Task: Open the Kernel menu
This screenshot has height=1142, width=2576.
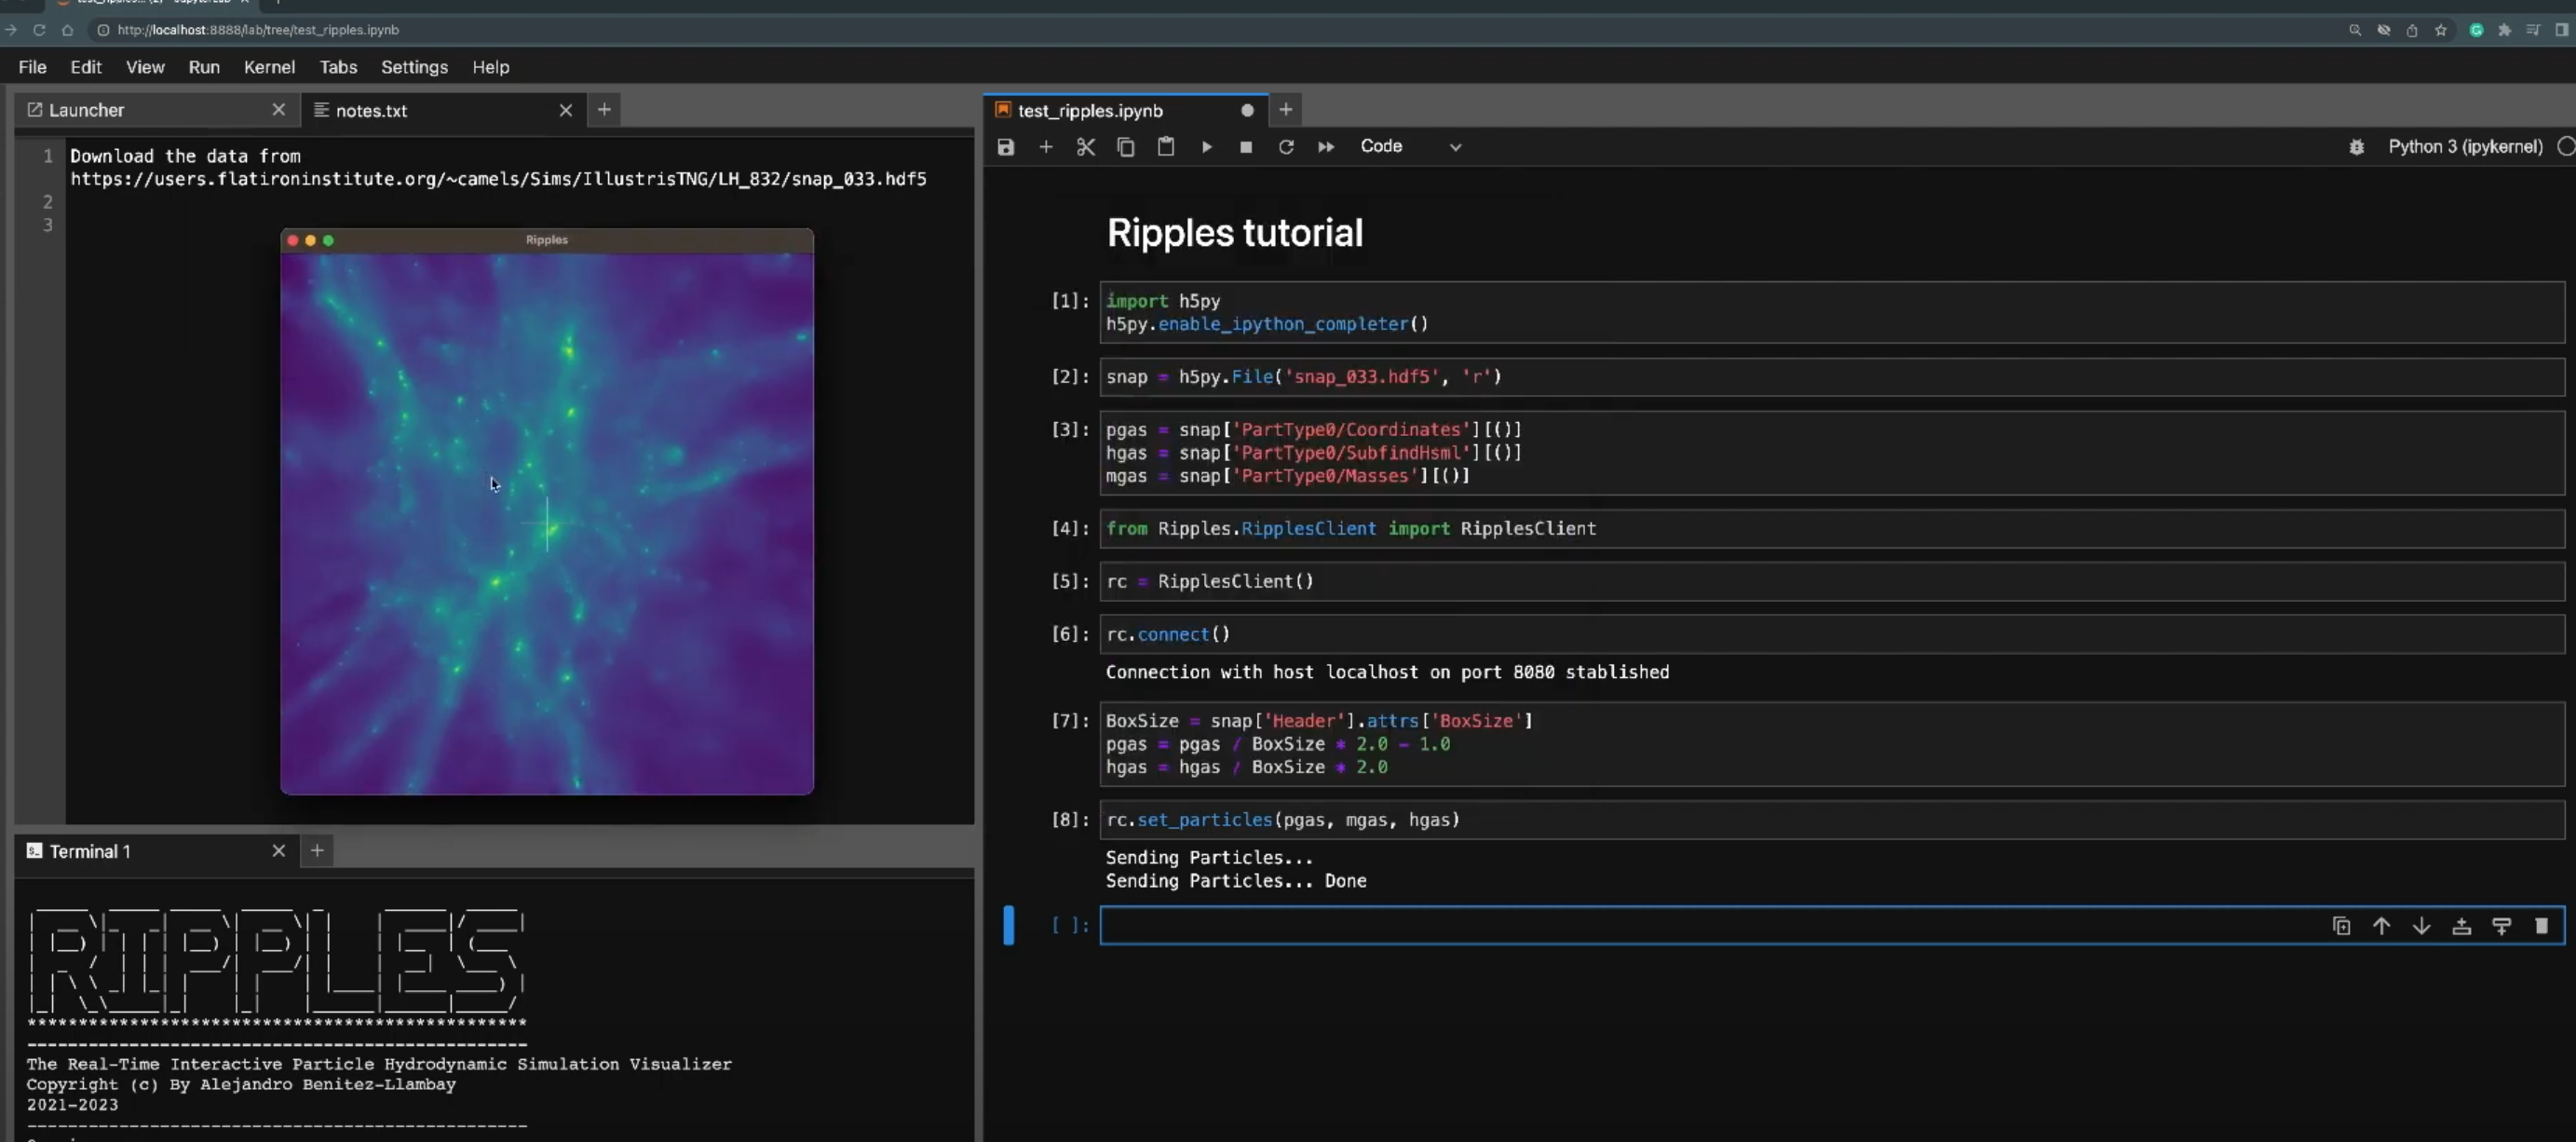Action: click(x=269, y=67)
